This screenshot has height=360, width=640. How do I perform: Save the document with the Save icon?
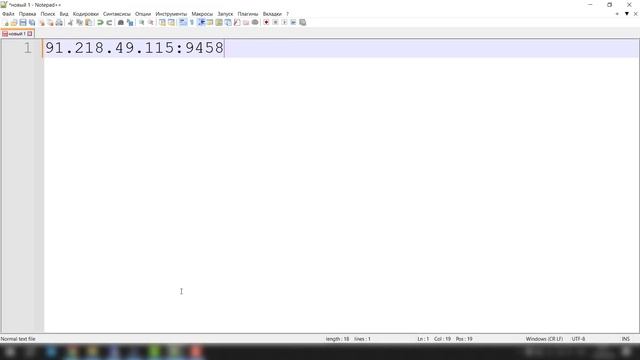(23, 22)
